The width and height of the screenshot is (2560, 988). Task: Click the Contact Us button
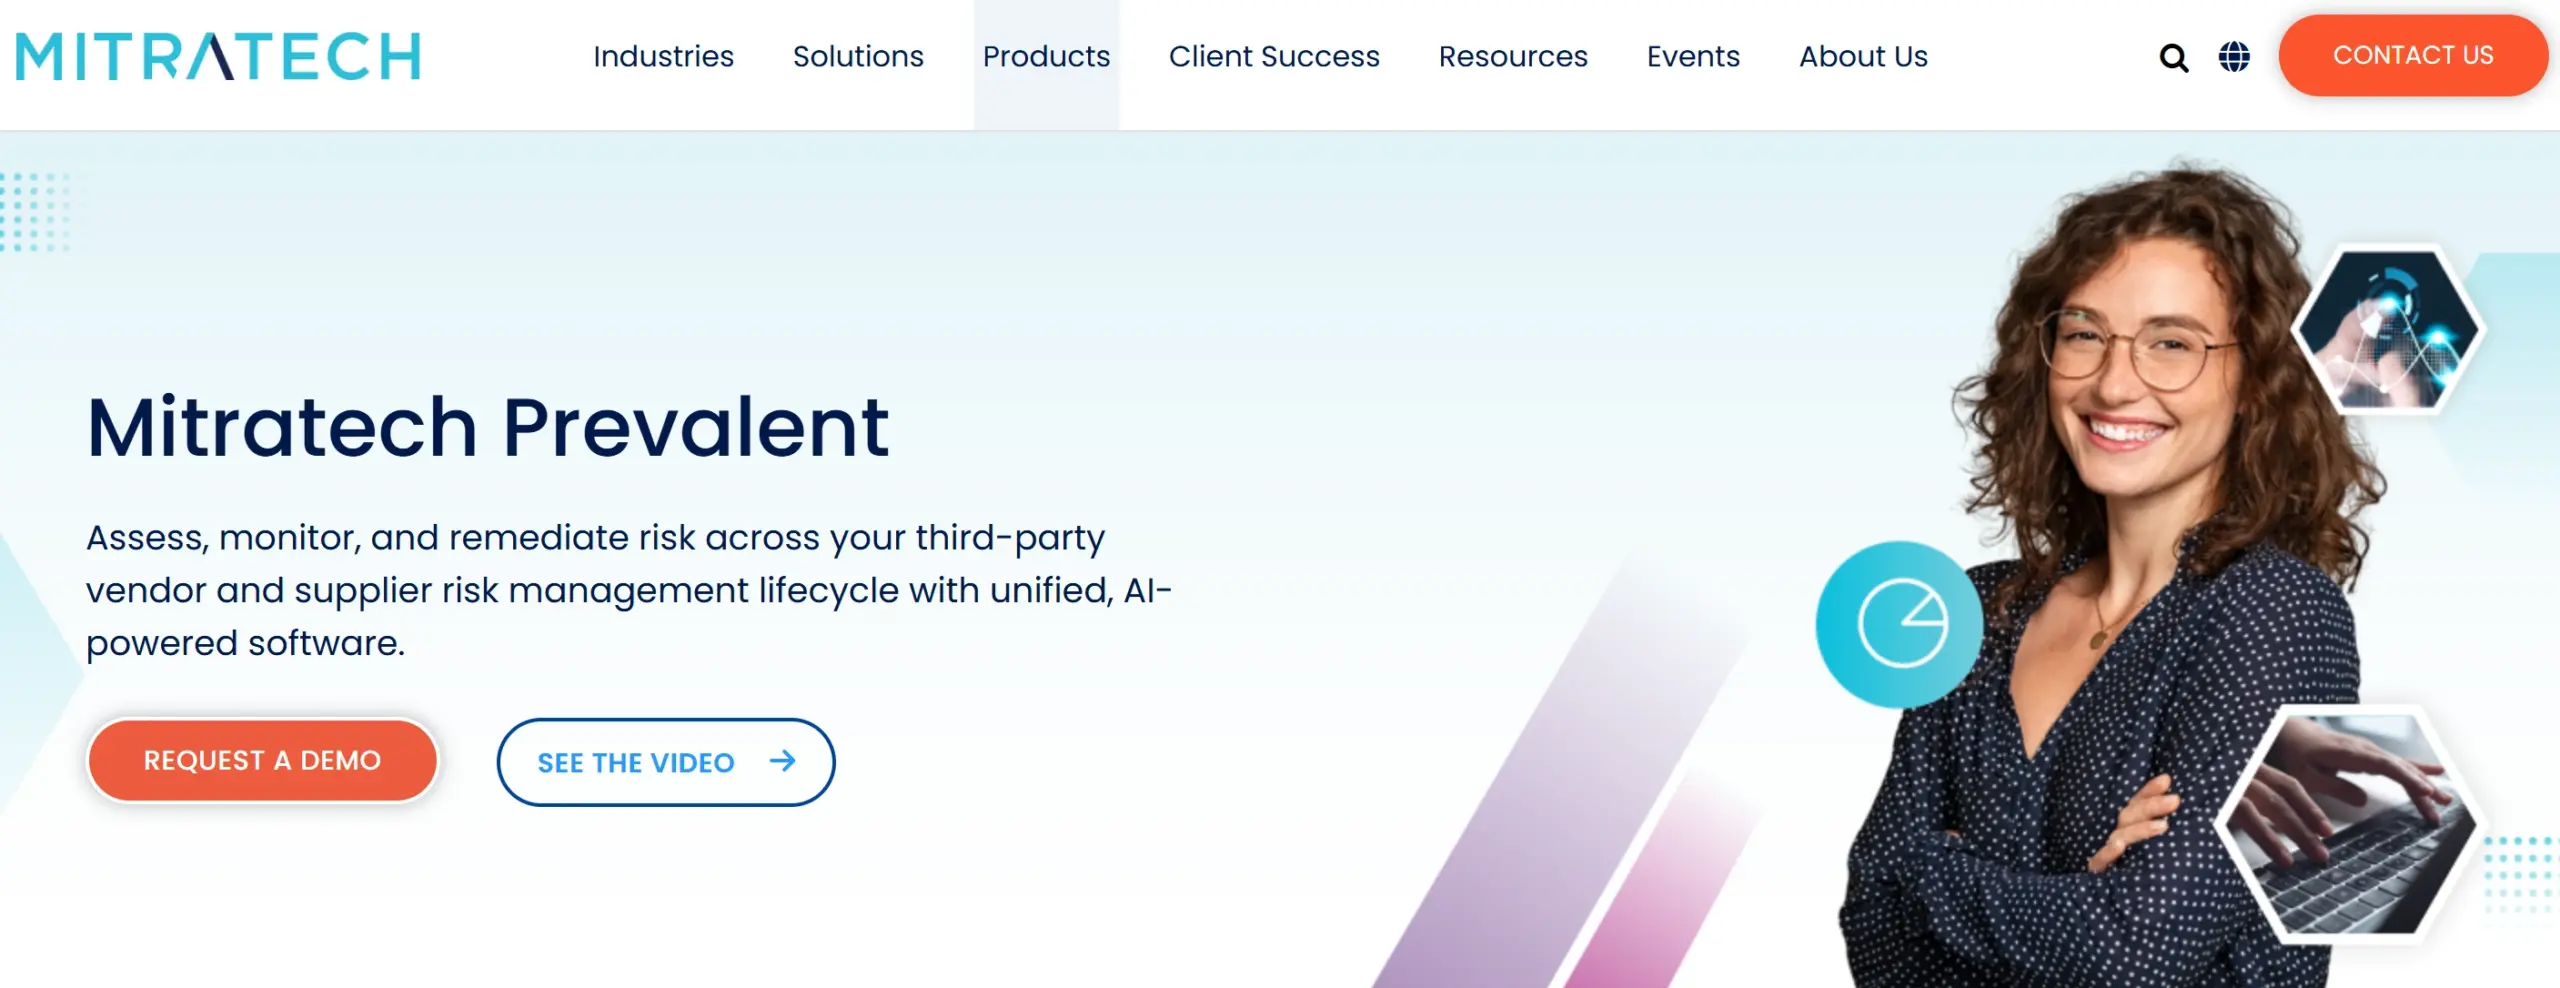click(2413, 55)
